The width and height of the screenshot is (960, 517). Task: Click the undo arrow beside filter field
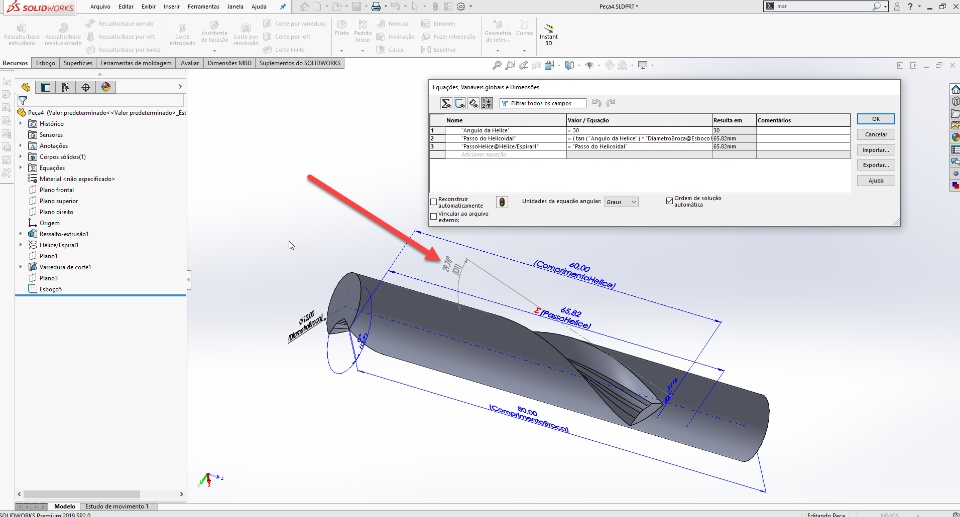click(596, 103)
